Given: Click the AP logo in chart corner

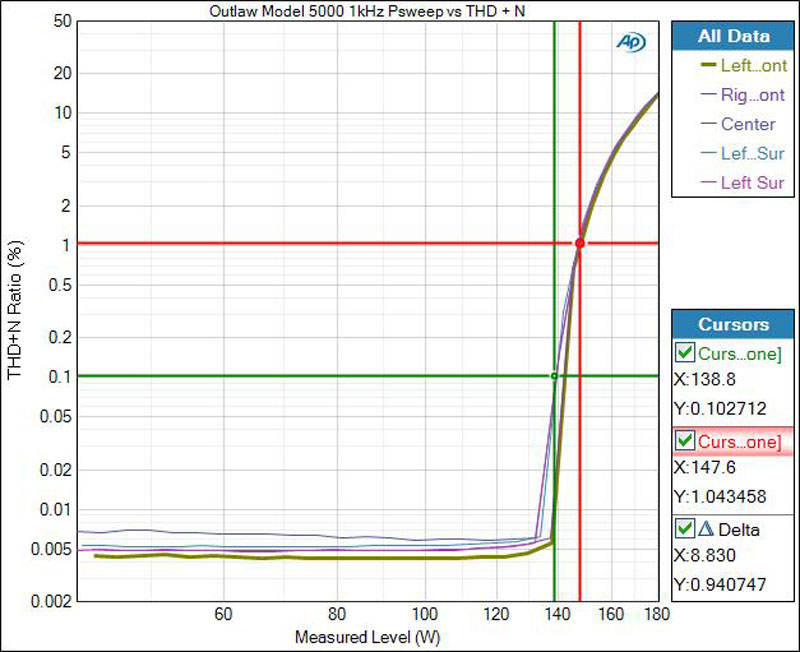Looking at the screenshot, I should [x=629, y=41].
